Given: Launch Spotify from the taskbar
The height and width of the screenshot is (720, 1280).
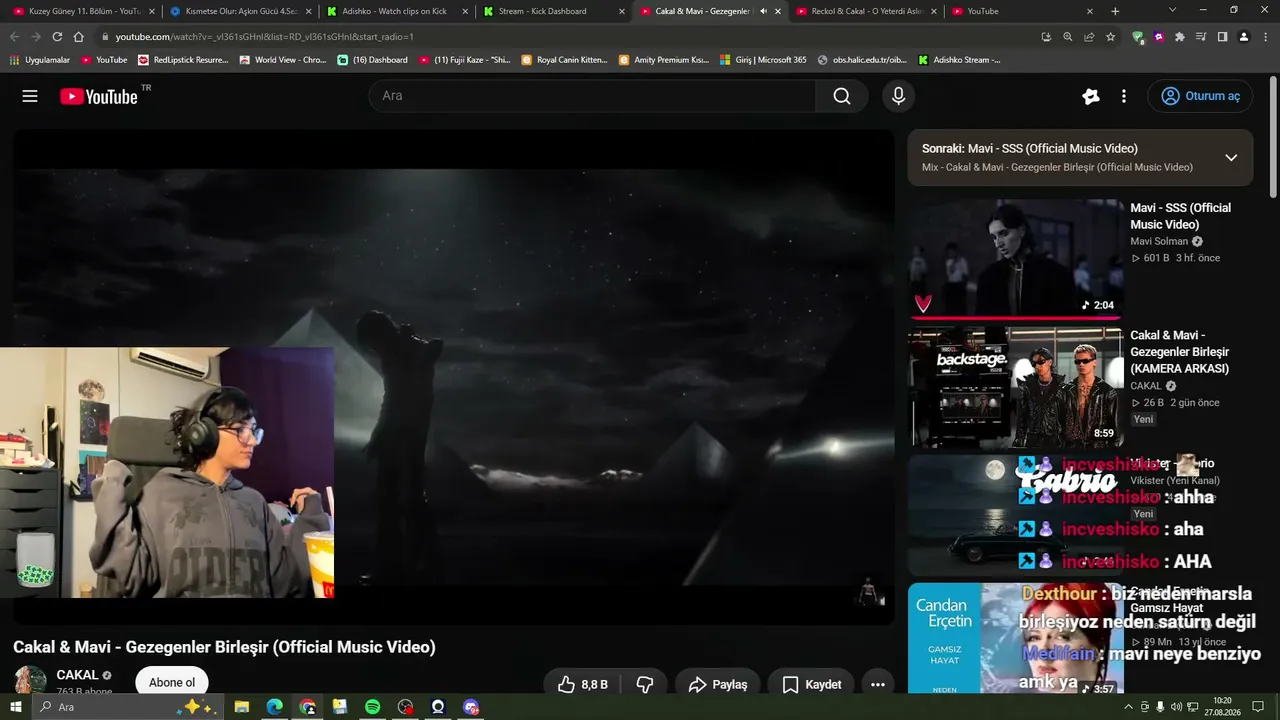Looking at the screenshot, I should tap(372, 707).
